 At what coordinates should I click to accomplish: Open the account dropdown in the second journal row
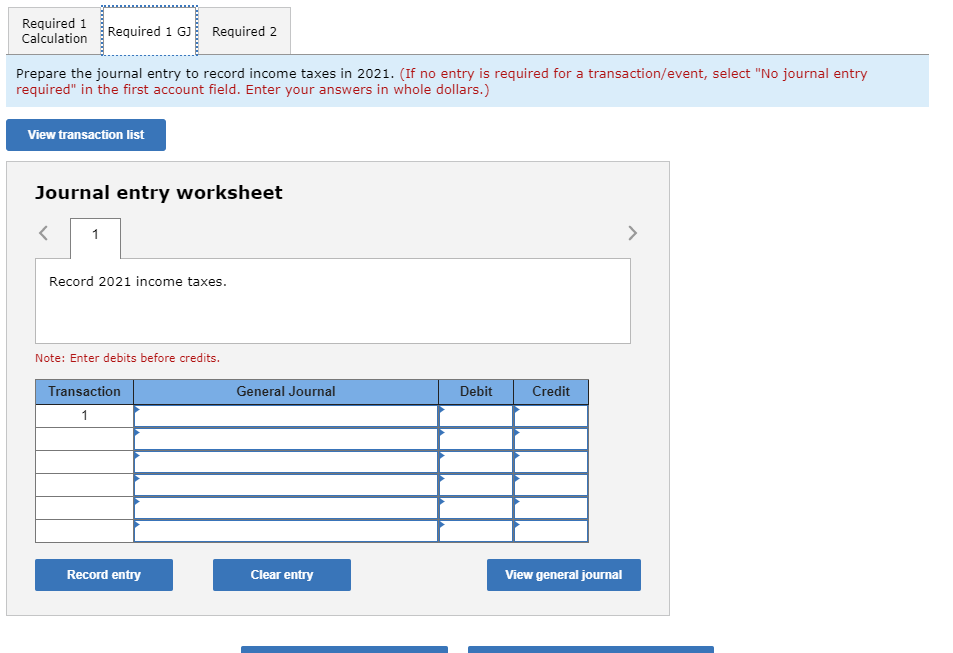(285, 438)
